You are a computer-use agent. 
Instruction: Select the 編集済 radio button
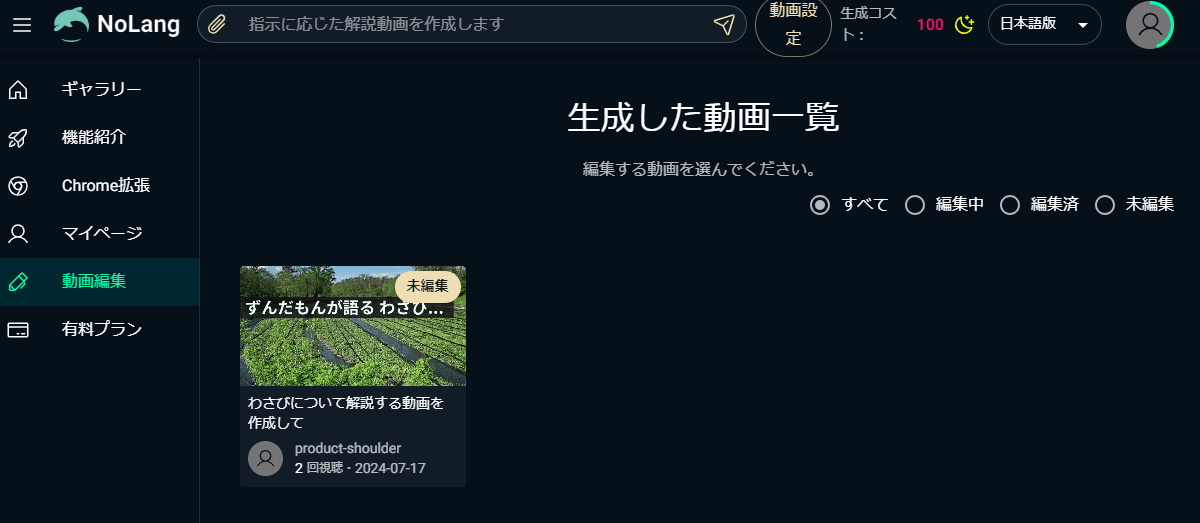(x=1010, y=205)
